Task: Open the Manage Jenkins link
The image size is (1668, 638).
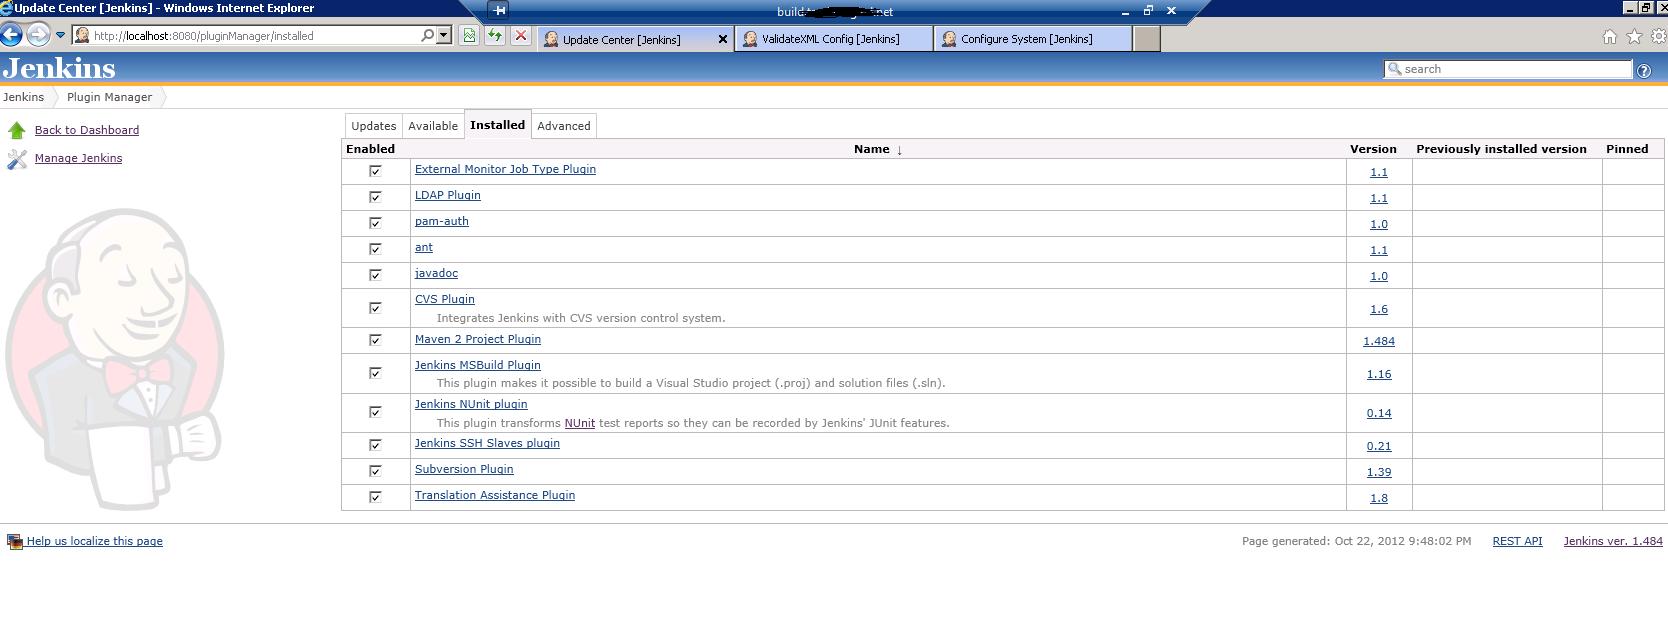Action: tap(78, 158)
